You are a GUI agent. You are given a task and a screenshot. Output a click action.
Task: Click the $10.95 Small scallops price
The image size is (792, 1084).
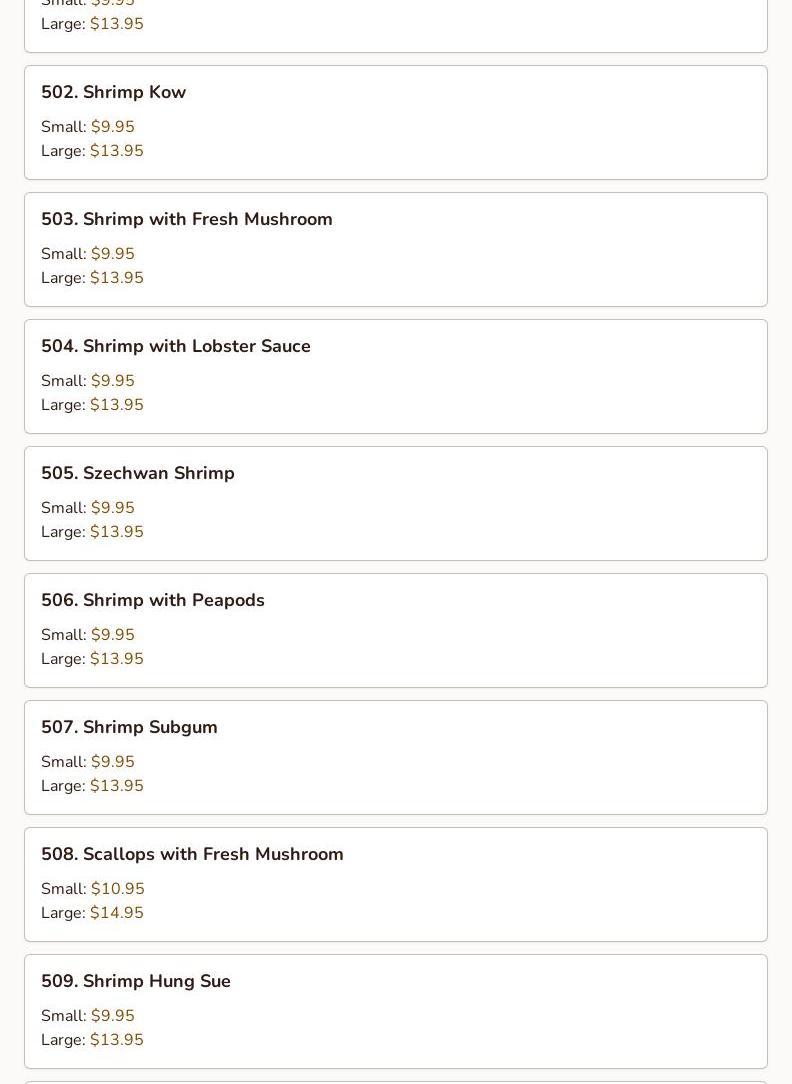tap(117, 889)
